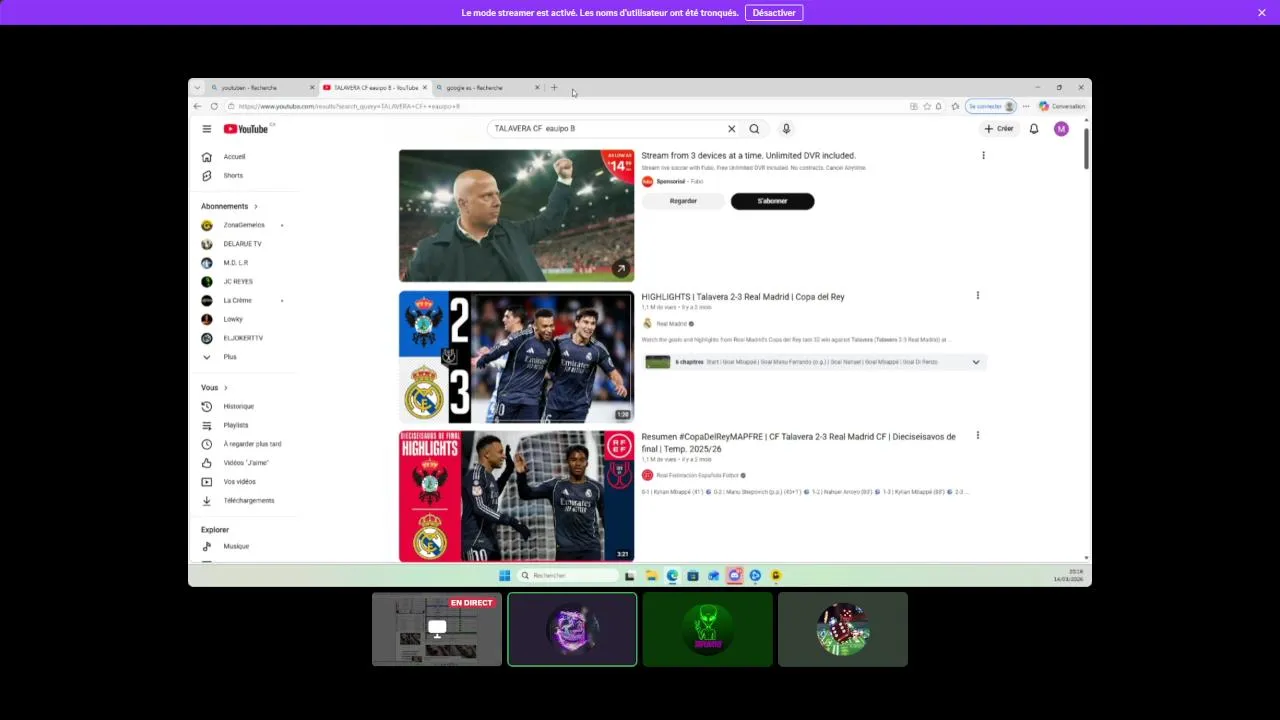
Task: Expand Plus to show more subscriptions
Action: click(x=230, y=357)
